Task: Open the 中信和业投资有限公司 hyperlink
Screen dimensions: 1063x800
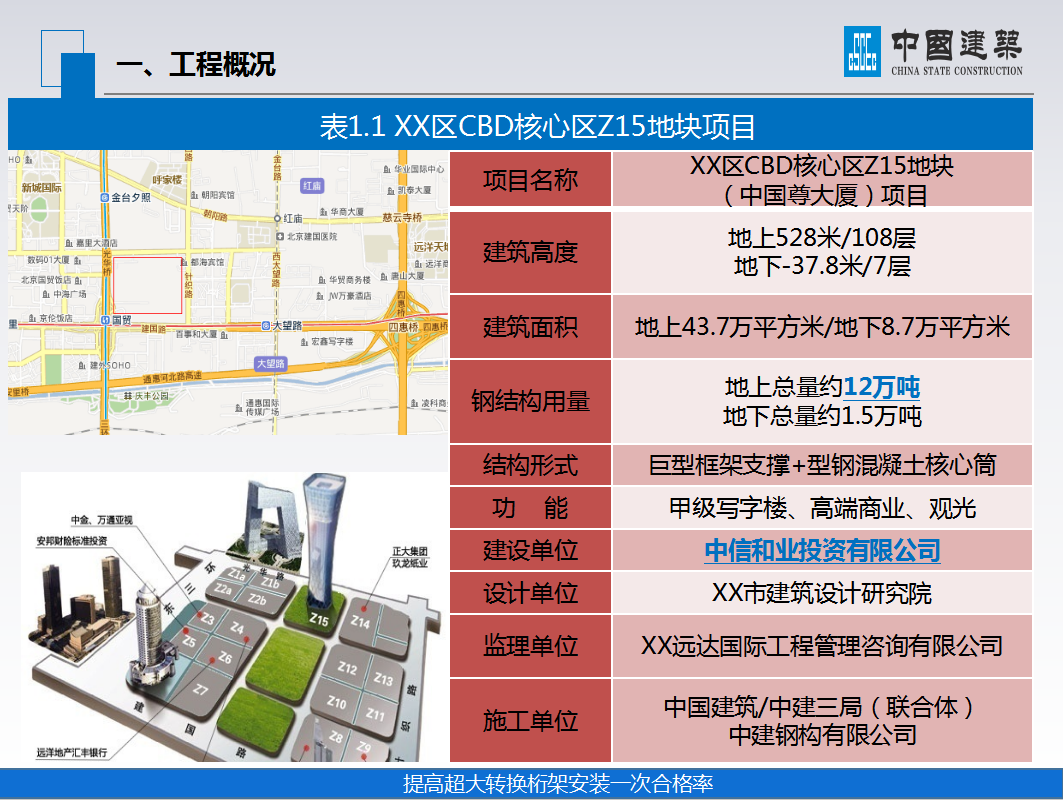Action: tap(822, 551)
